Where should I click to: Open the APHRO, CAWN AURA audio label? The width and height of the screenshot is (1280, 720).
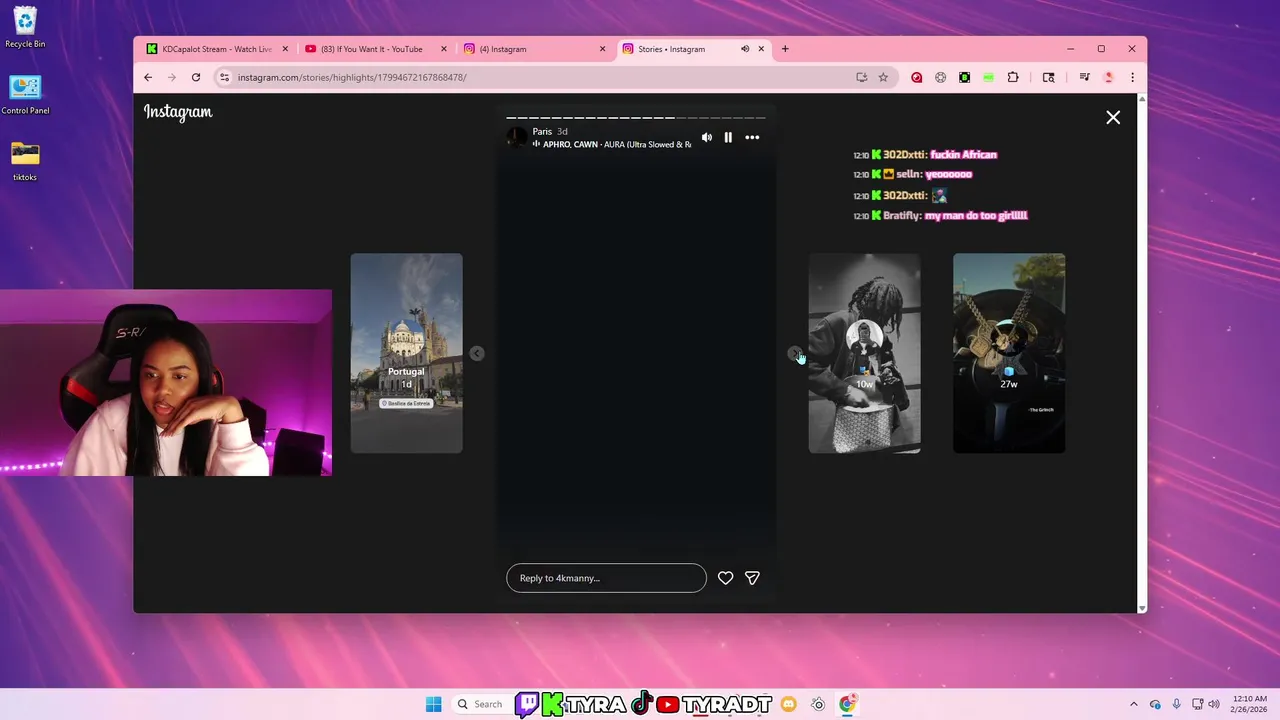click(612, 144)
